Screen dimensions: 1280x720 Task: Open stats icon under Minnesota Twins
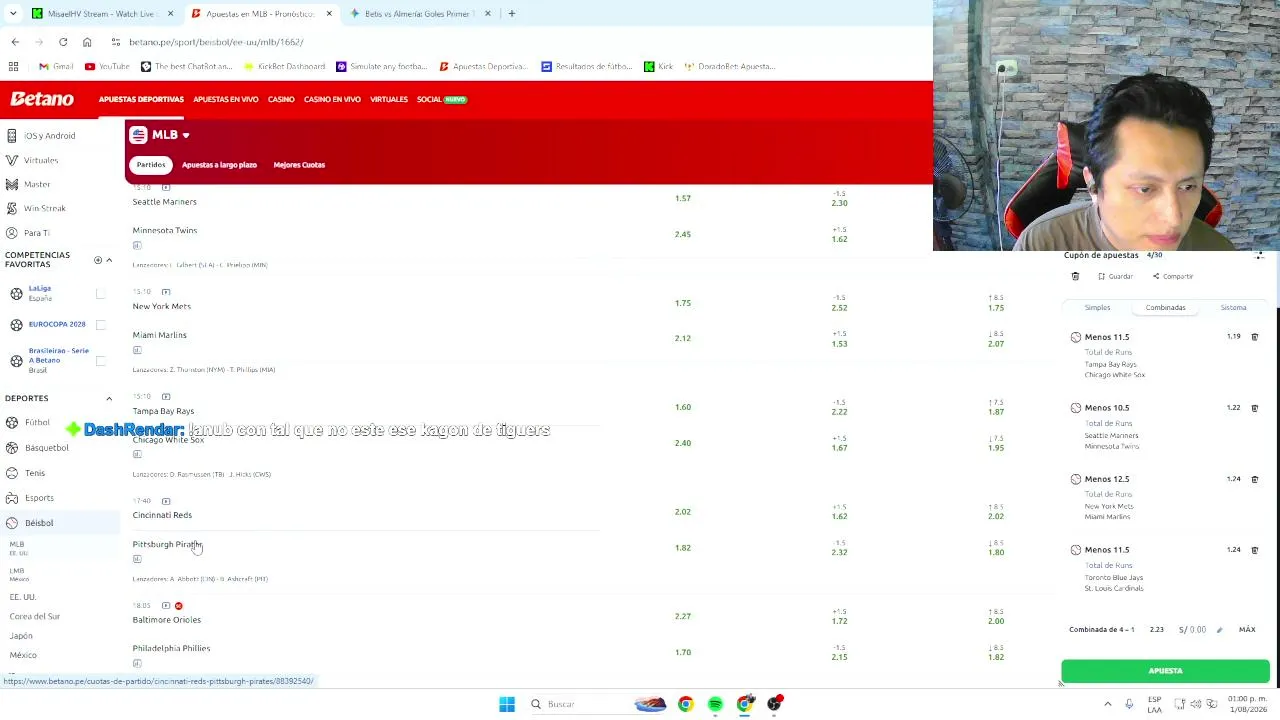[137, 245]
